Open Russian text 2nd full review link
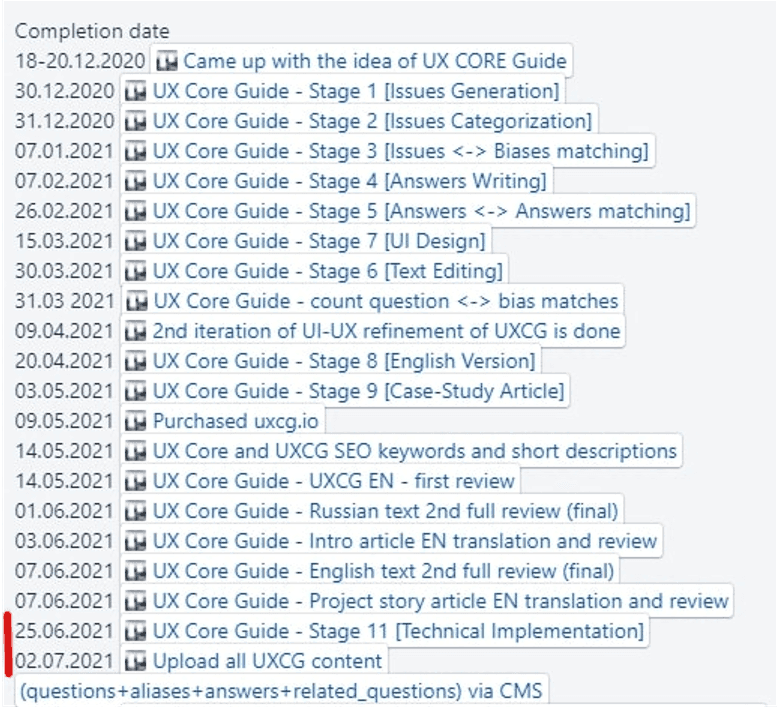This screenshot has height=708, width=777. 385,512
